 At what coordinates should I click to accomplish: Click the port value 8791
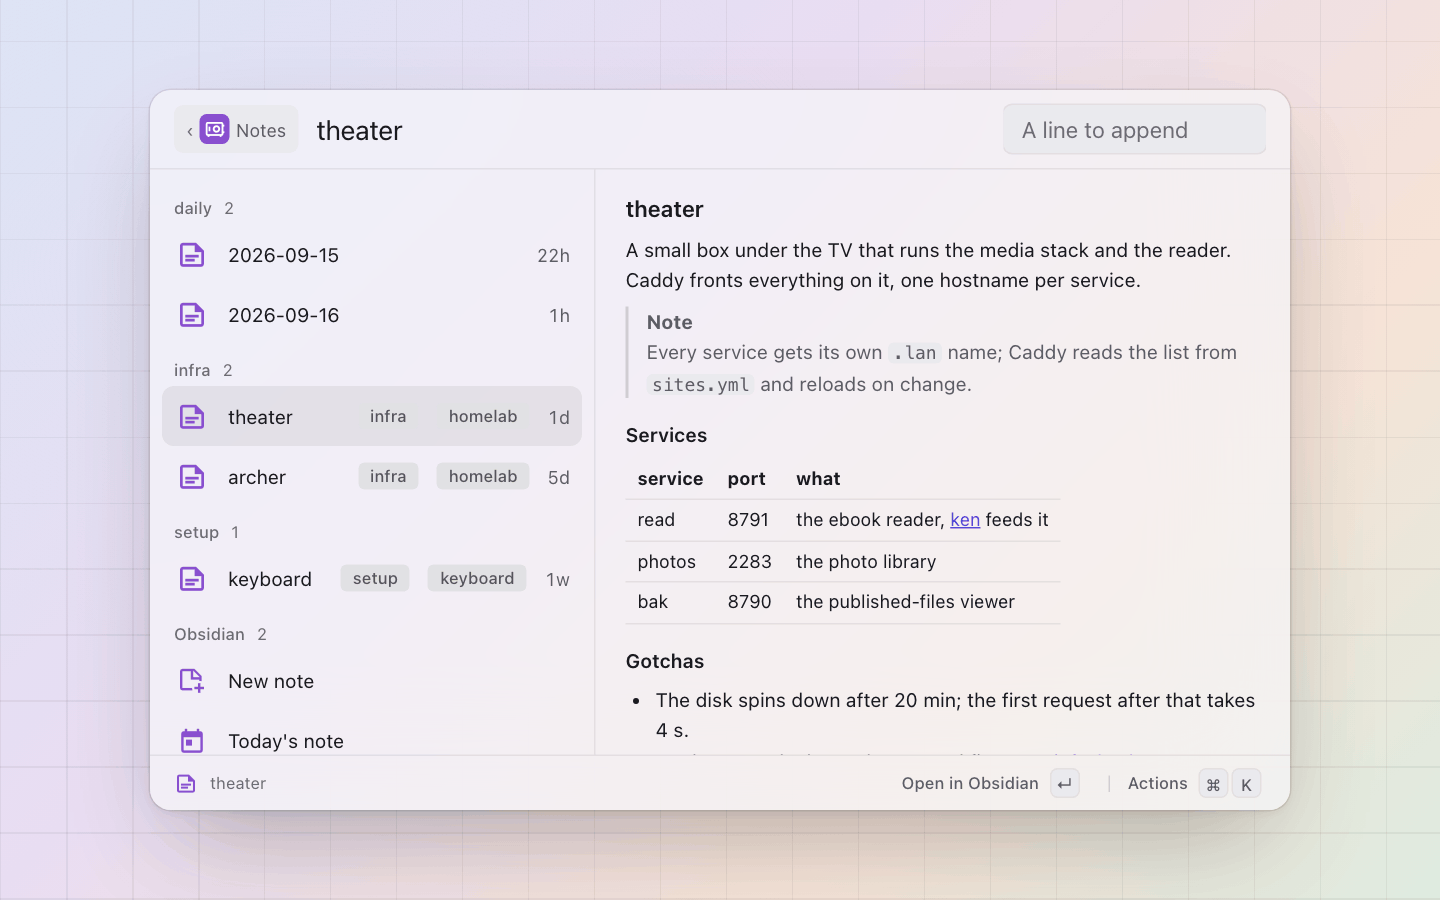click(749, 520)
